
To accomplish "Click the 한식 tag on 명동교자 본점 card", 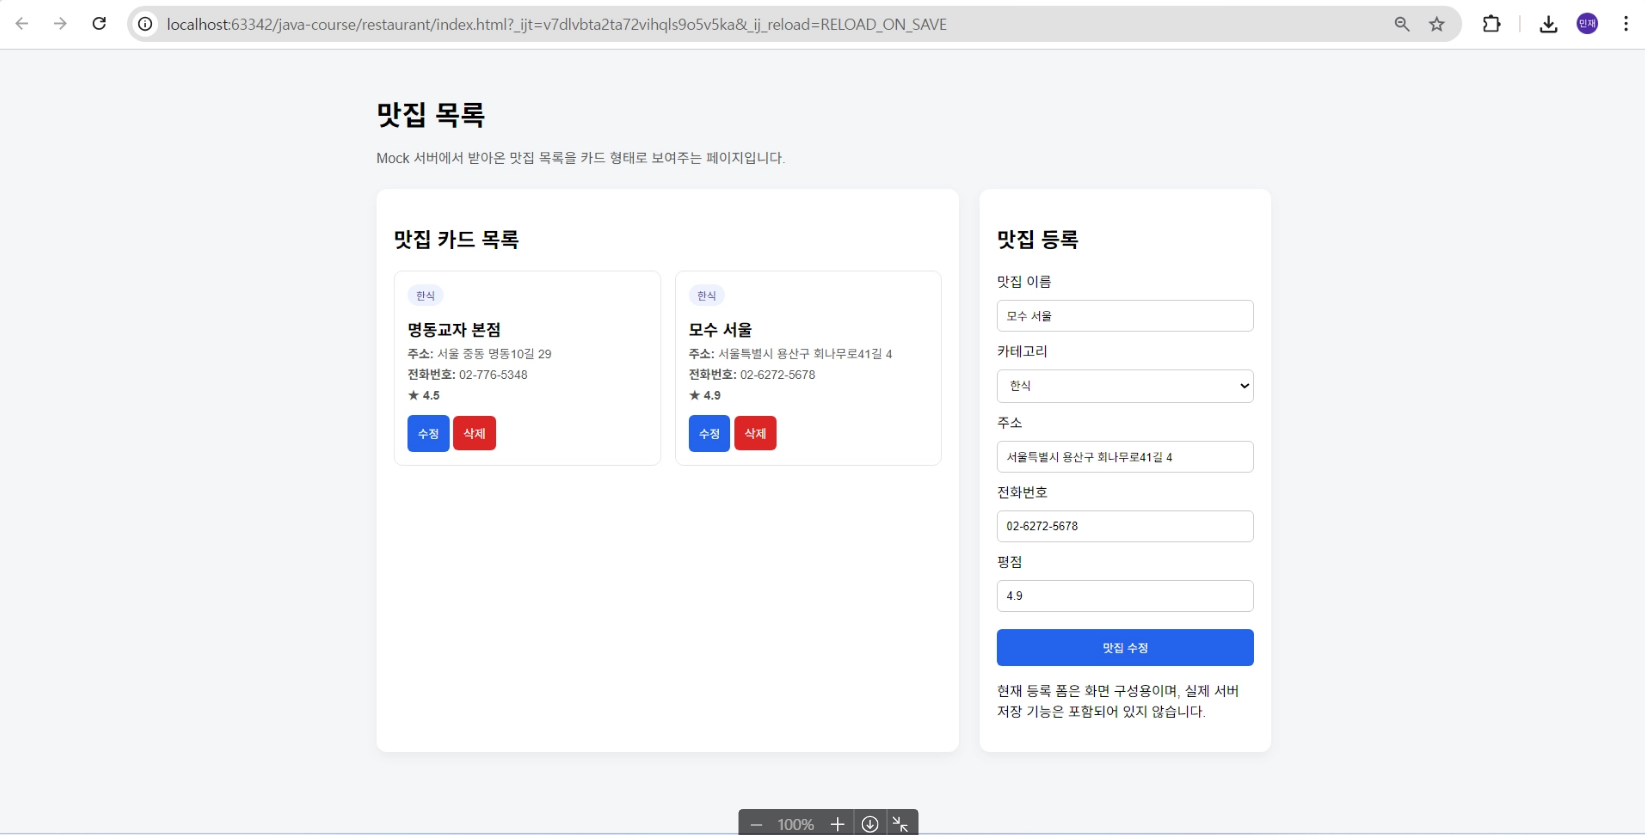I will (x=425, y=296).
